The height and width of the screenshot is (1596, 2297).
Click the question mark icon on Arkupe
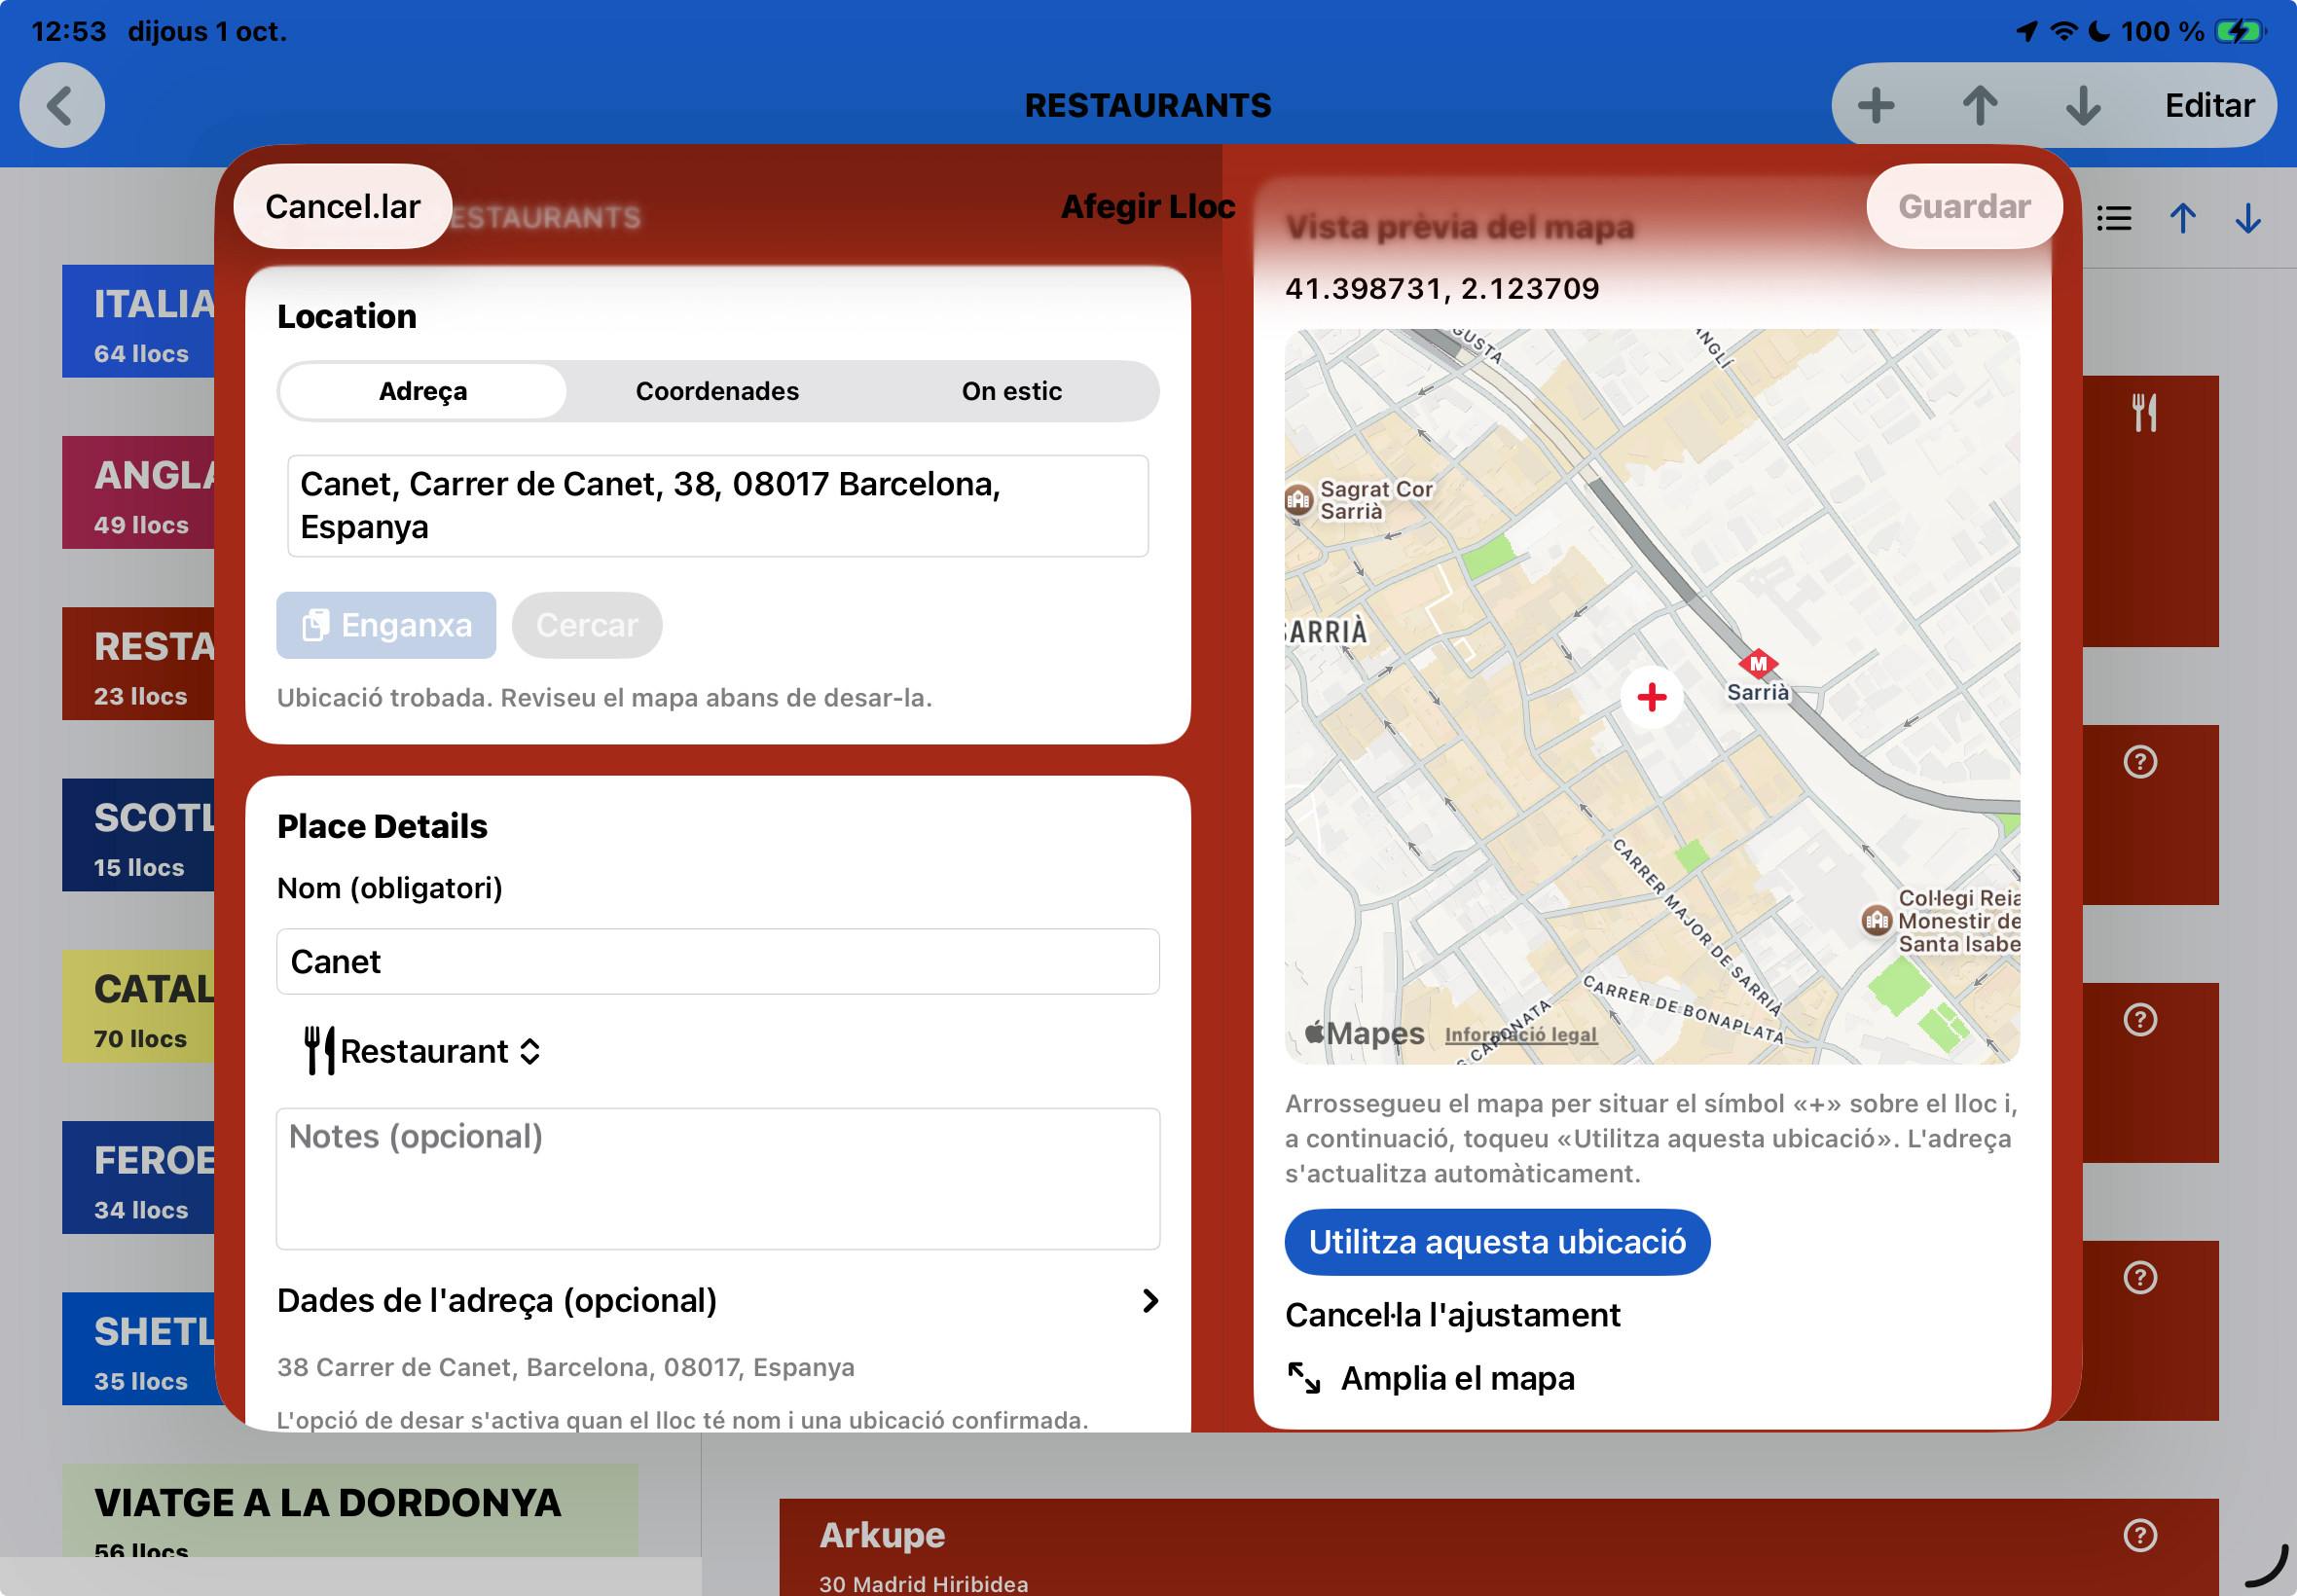click(2140, 1535)
